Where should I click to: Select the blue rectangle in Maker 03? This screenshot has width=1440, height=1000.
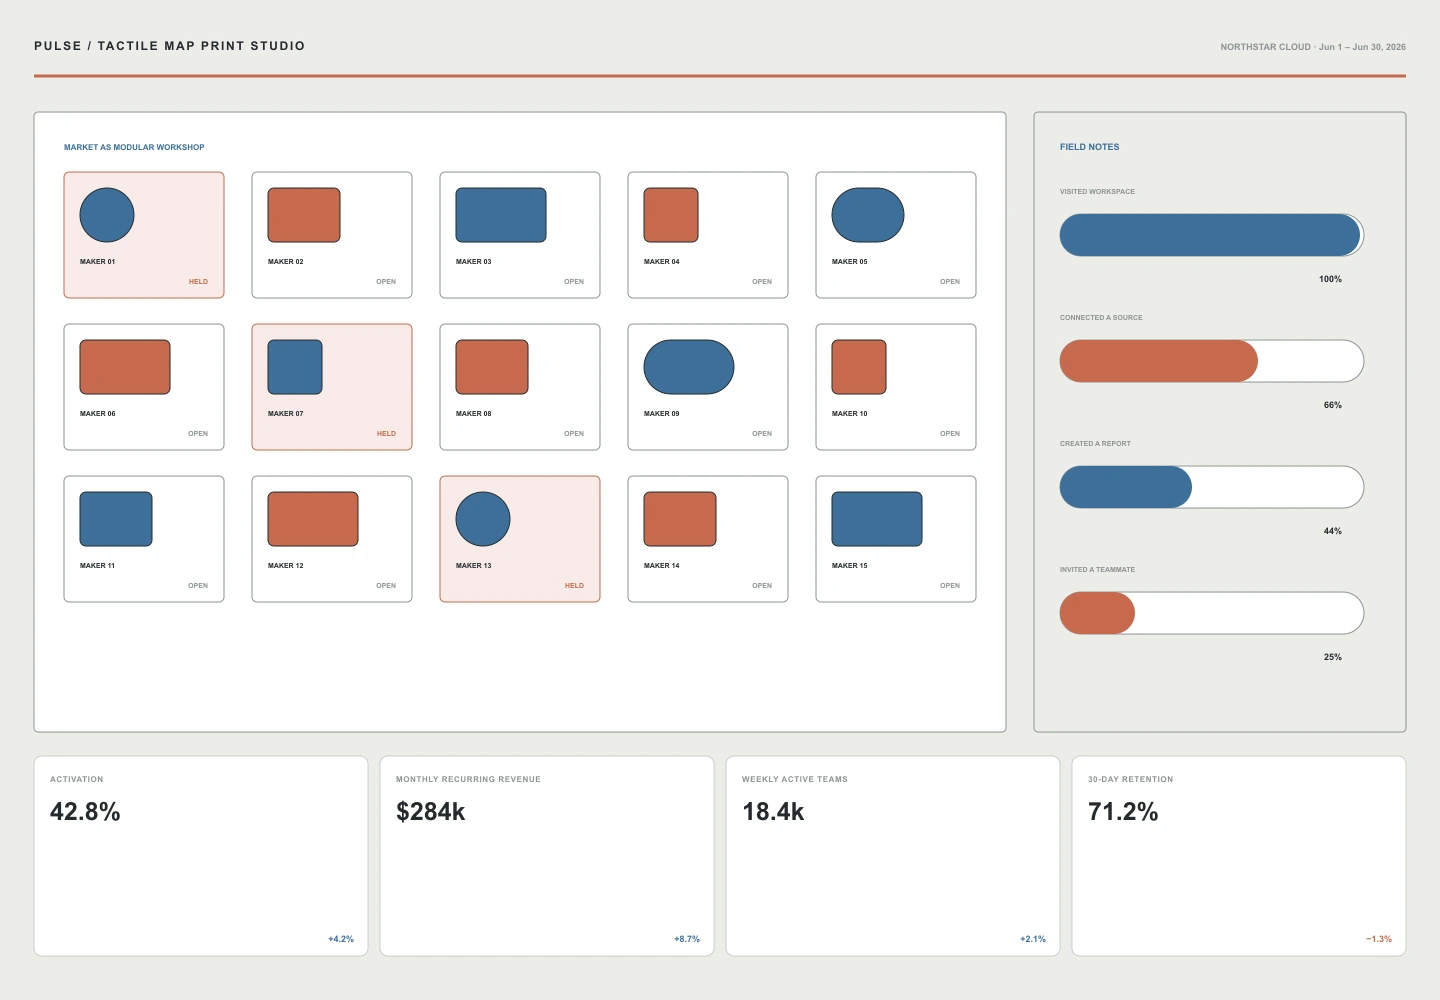pos(501,215)
